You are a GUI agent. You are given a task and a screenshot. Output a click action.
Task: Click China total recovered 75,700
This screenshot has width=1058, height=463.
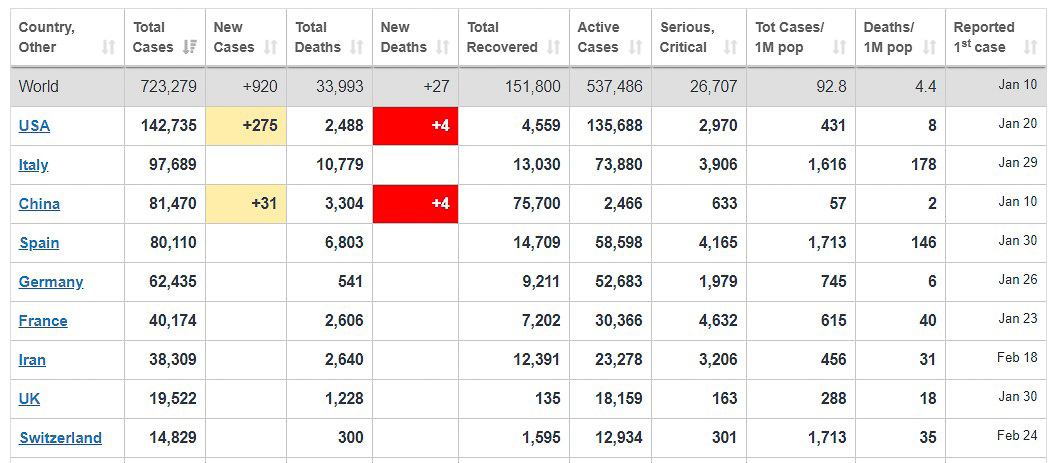point(536,204)
